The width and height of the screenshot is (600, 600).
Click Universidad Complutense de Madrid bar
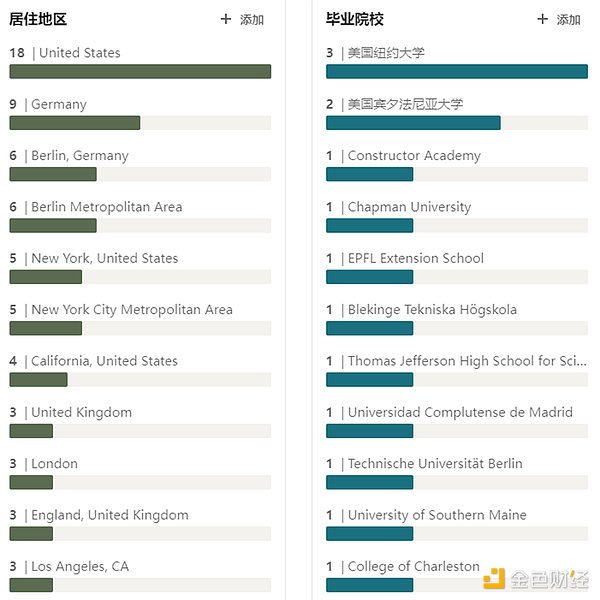point(369,431)
